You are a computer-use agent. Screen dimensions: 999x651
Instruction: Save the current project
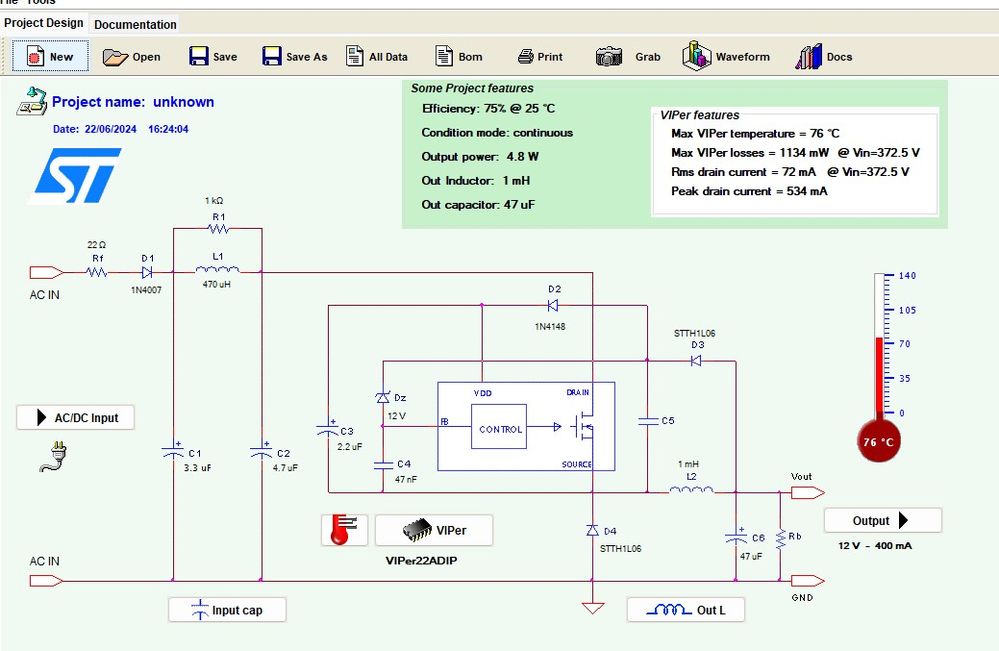pyautogui.click(x=213, y=56)
